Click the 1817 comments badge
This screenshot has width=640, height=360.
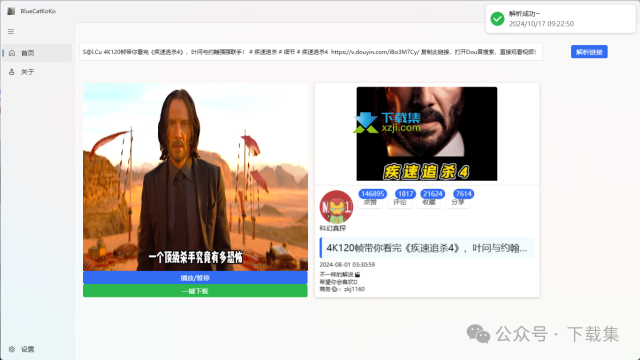(405, 194)
